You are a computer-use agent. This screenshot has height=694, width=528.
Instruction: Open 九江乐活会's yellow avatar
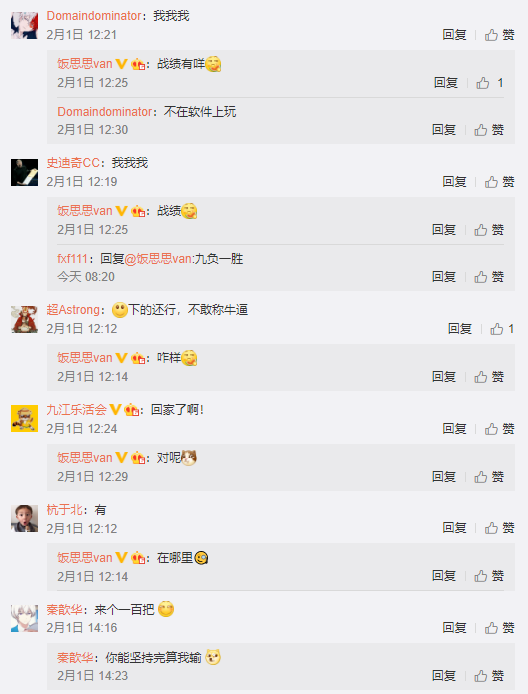tap(24, 418)
